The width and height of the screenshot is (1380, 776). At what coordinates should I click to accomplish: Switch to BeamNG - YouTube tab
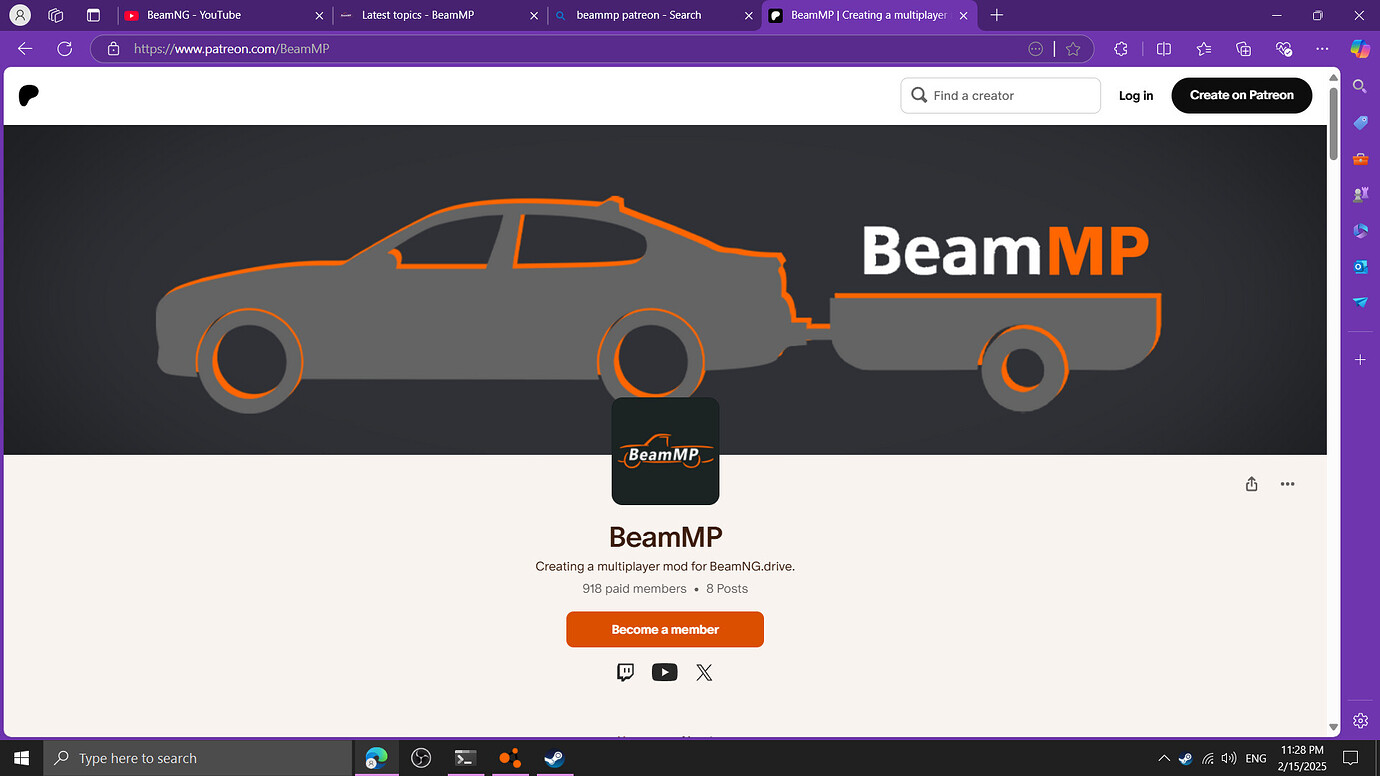coord(224,15)
